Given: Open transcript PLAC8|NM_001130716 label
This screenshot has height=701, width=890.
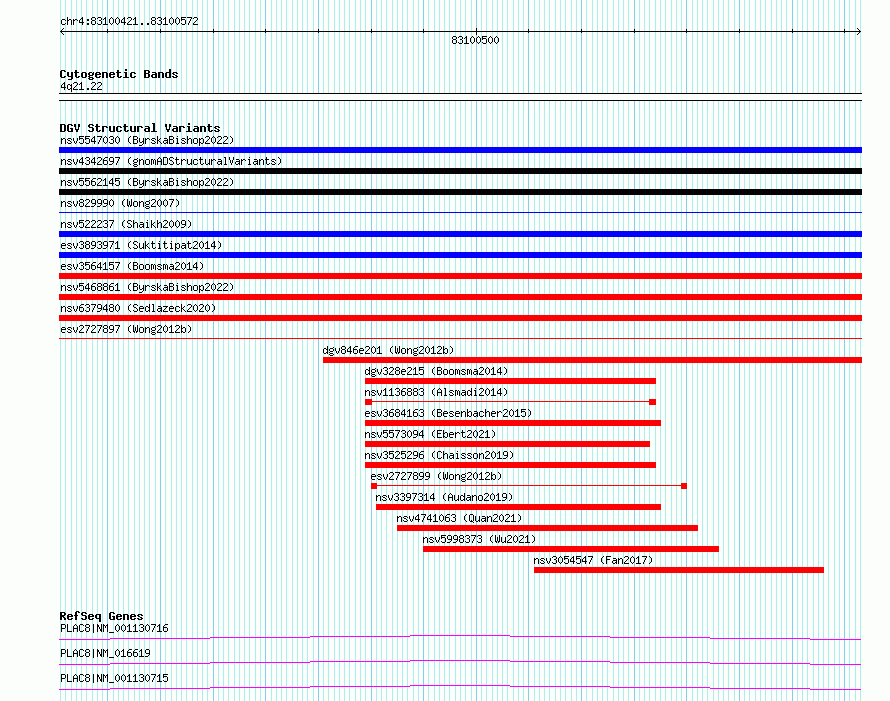Looking at the screenshot, I should point(114,628).
